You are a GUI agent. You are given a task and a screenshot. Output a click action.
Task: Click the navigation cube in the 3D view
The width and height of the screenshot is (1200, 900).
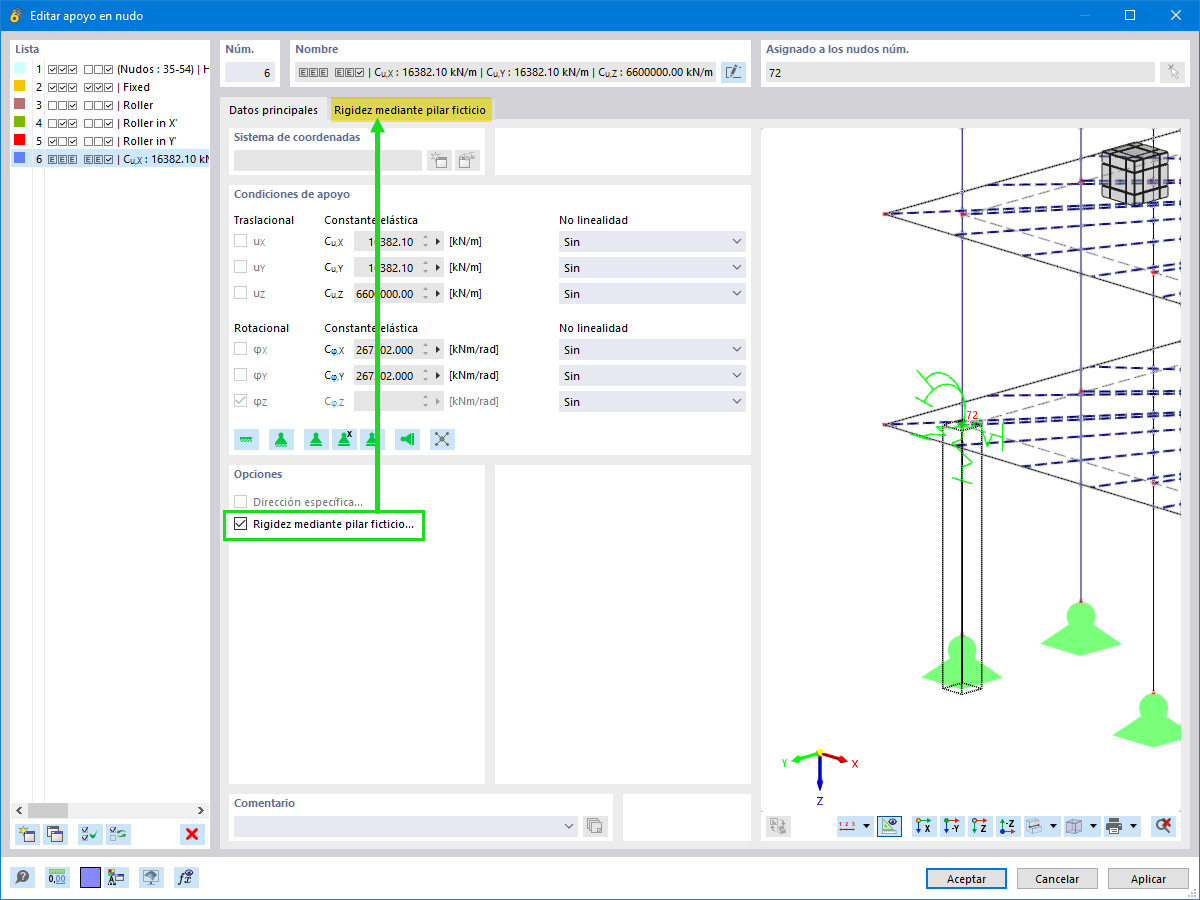point(1134,174)
